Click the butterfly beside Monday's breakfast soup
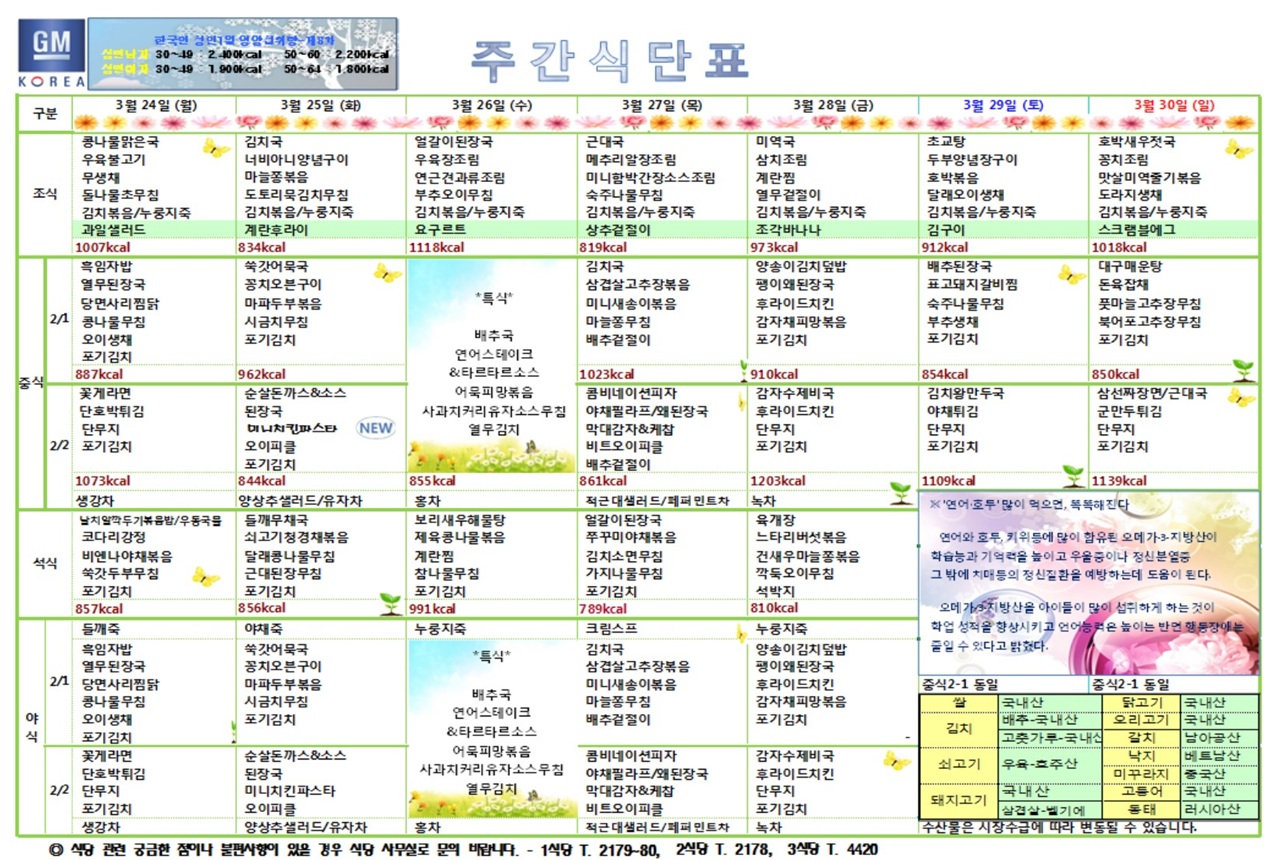Image resolution: width=1272 pixels, height=860 pixels. 216,148
